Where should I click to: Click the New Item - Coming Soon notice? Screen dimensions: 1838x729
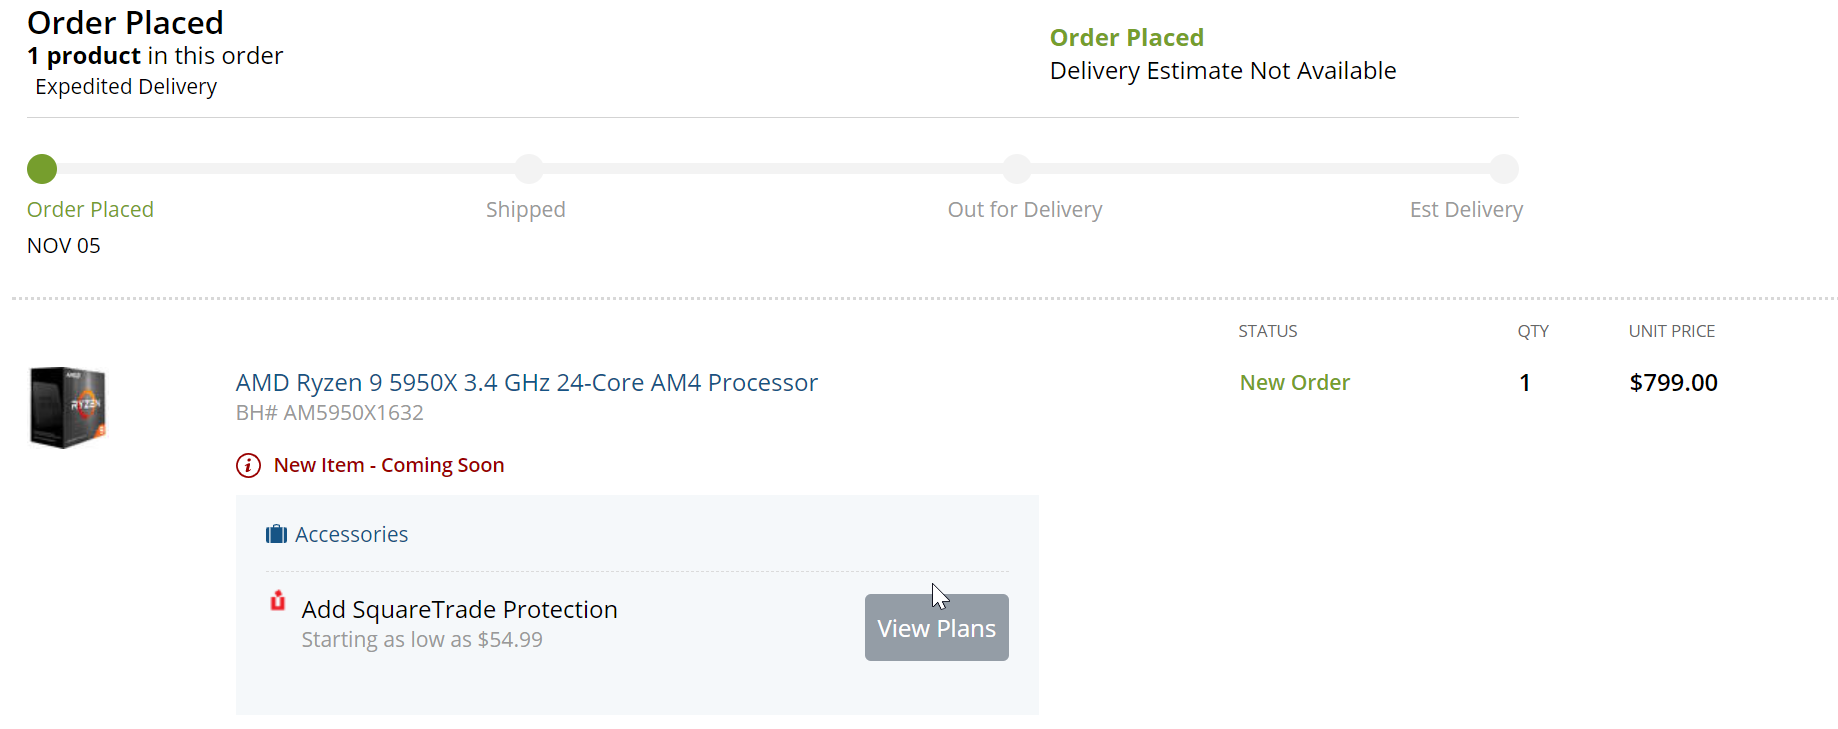click(x=389, y=465)
